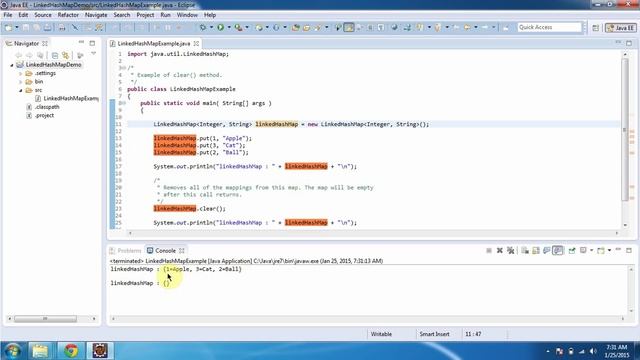Open File Explorer from taskbar
Screen dimensions: 640x360
coord(40,351)
